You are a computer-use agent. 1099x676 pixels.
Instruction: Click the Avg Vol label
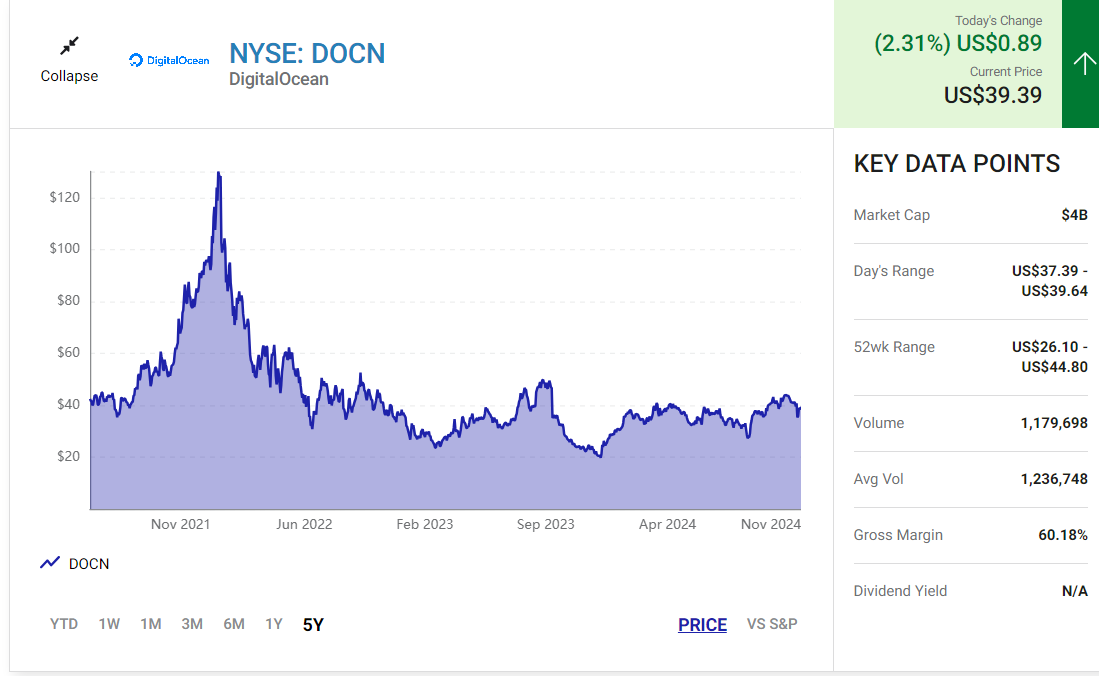click(x=878, y=479)
